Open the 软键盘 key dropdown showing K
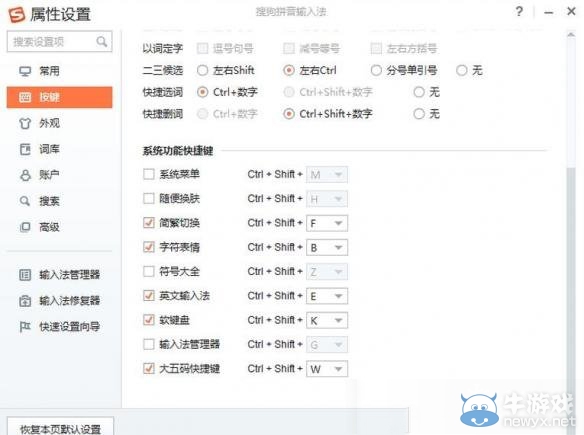This screenshot has width=584, height=435. 327,320
